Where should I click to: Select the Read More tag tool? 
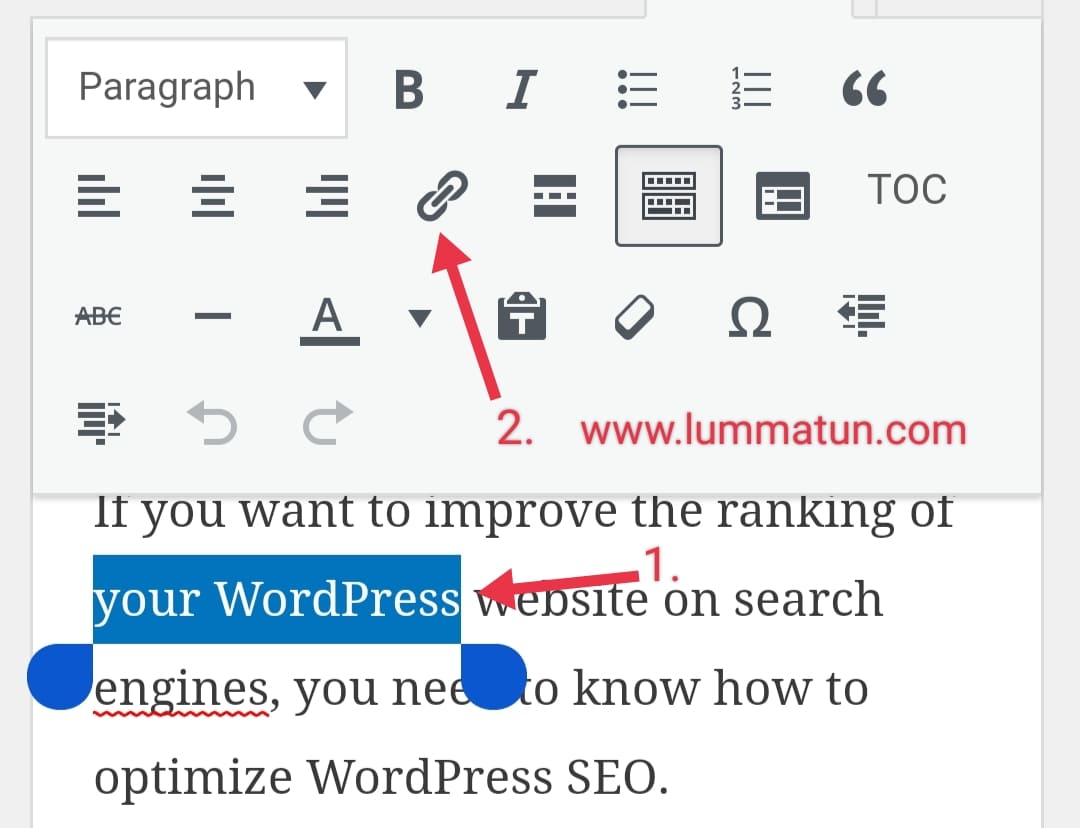(x=555, y=196)
